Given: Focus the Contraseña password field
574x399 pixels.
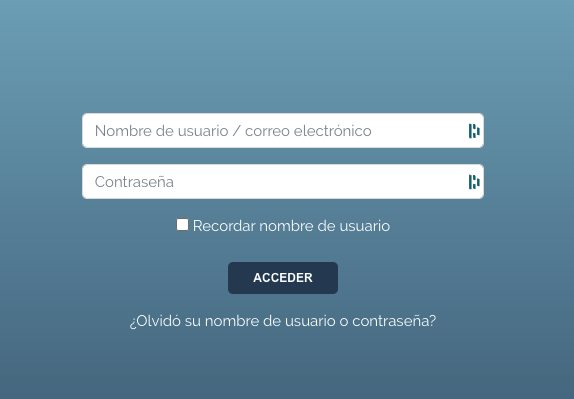Looking at the screenshot, I should coord(283,182).
